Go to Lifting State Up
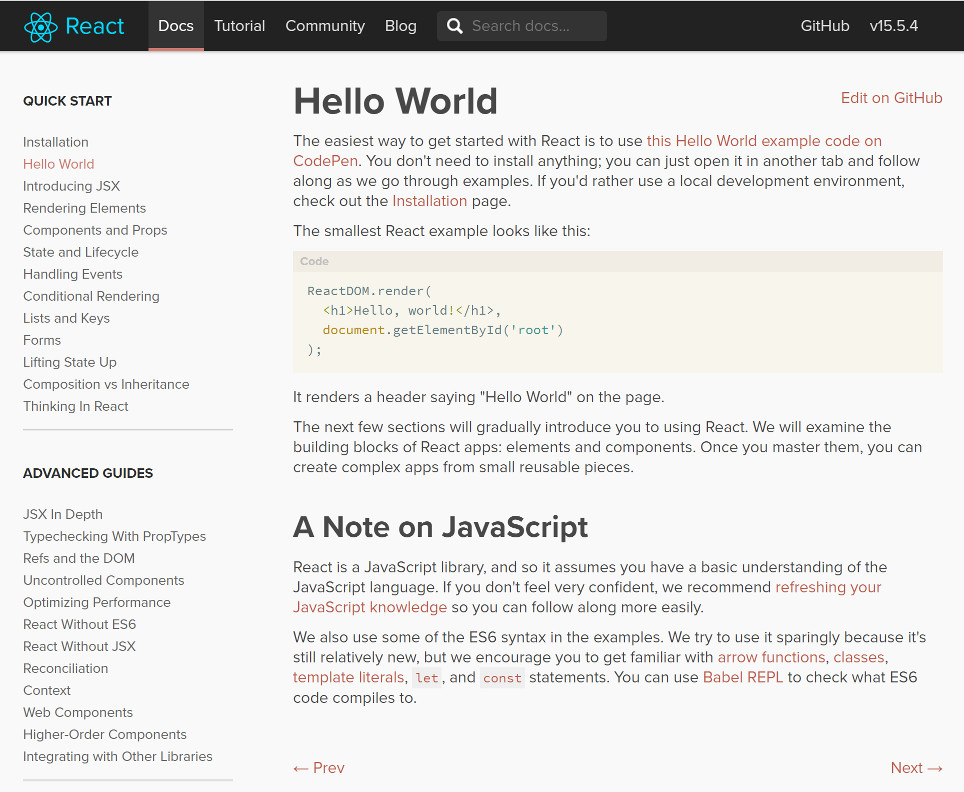The width and height of the screenshot is (964, 792). tap(69, 363)
